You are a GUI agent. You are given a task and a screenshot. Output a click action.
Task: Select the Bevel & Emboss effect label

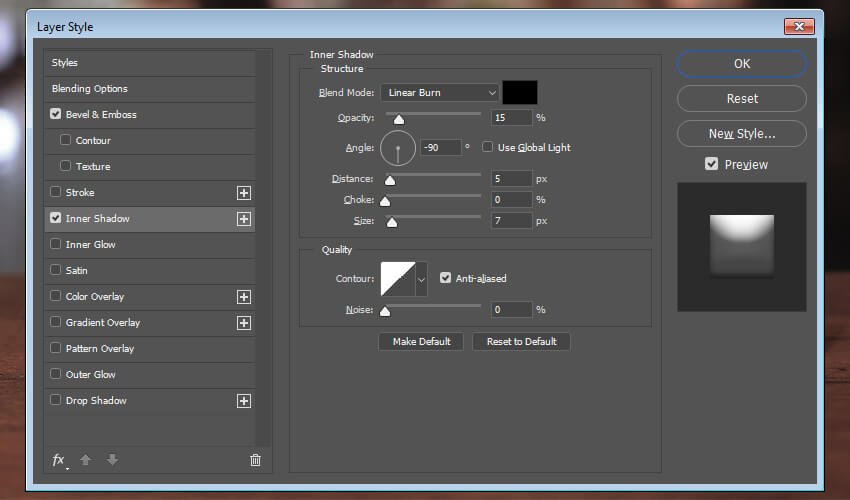[101, 114]
